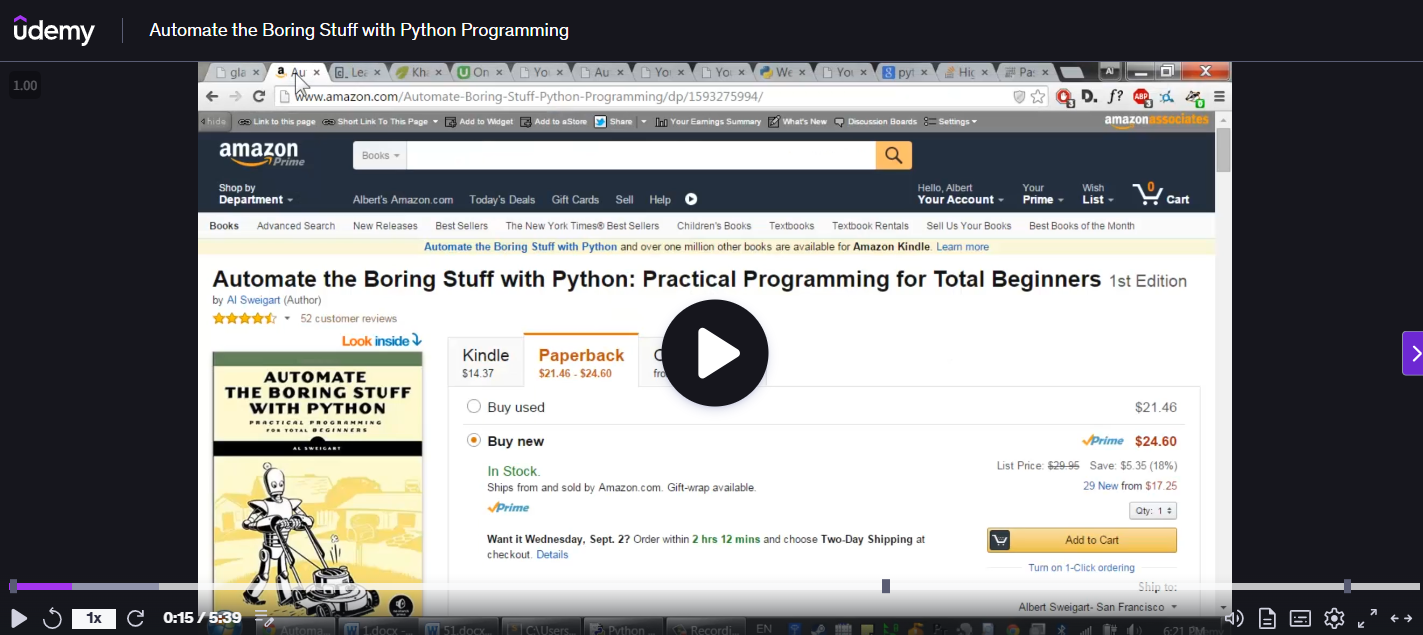Rewind the video five seconds
1423x635 pixels.
click(53, 618)
